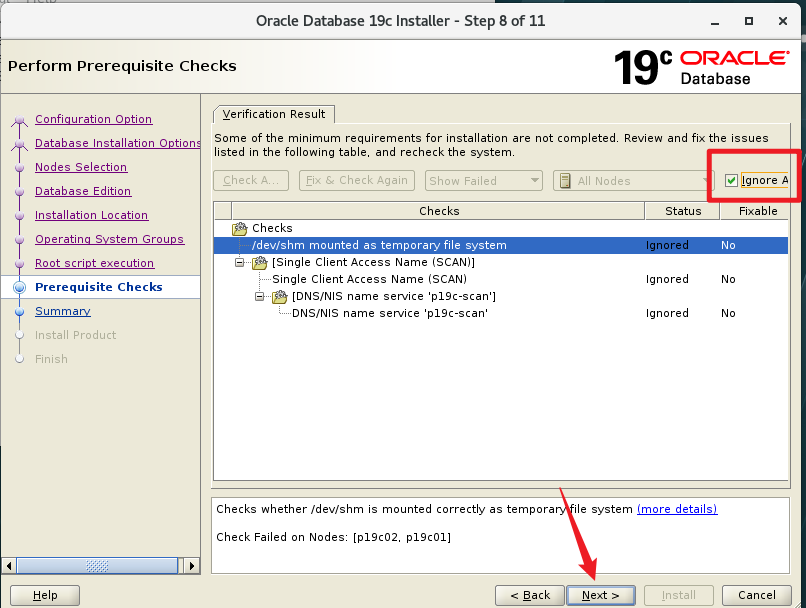Open the Nodes Selection step
This screenshot has height=608, width=806.
[x=81, y=168]
